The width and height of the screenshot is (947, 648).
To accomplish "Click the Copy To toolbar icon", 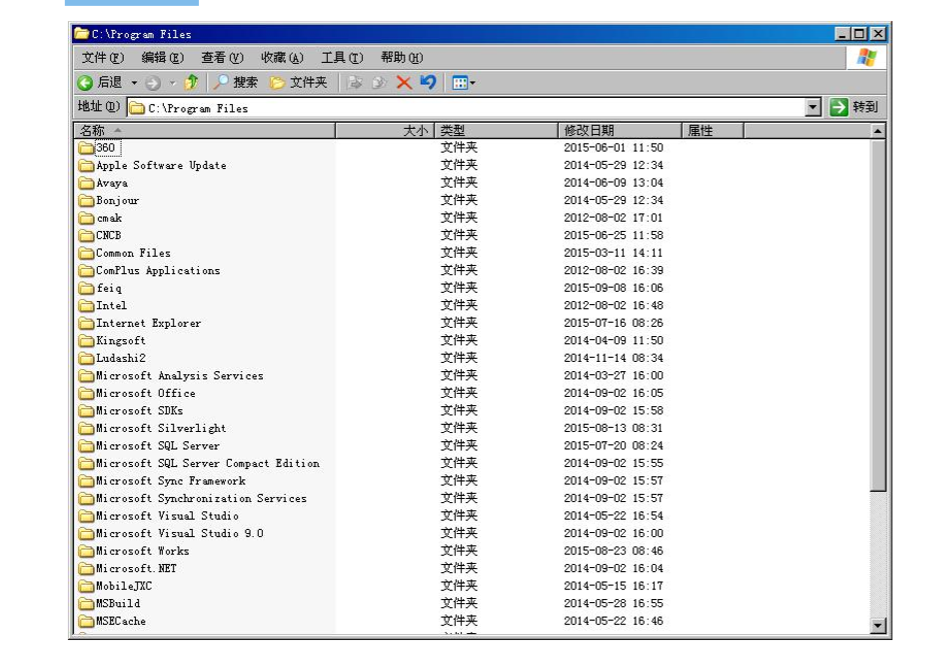I will (379, 83).
